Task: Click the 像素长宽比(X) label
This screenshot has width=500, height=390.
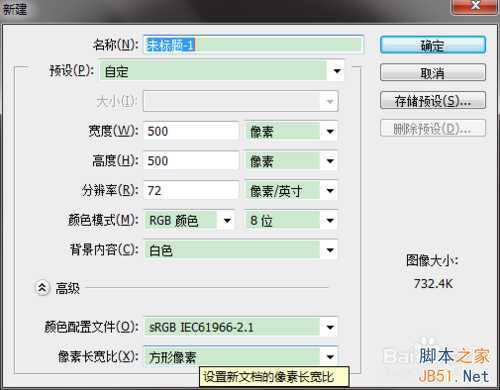Action: pos(98,356)
